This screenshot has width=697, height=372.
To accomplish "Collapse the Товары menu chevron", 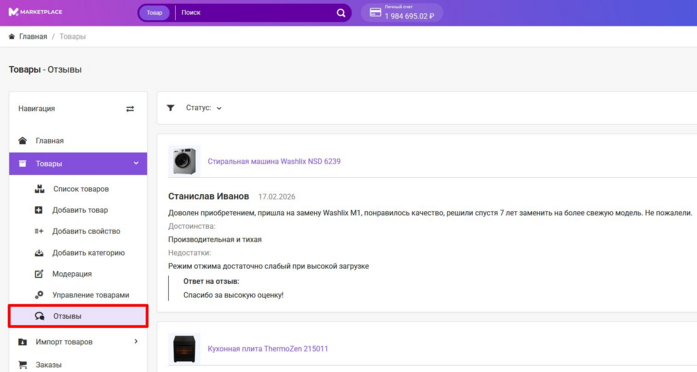I will coord(136,163).
